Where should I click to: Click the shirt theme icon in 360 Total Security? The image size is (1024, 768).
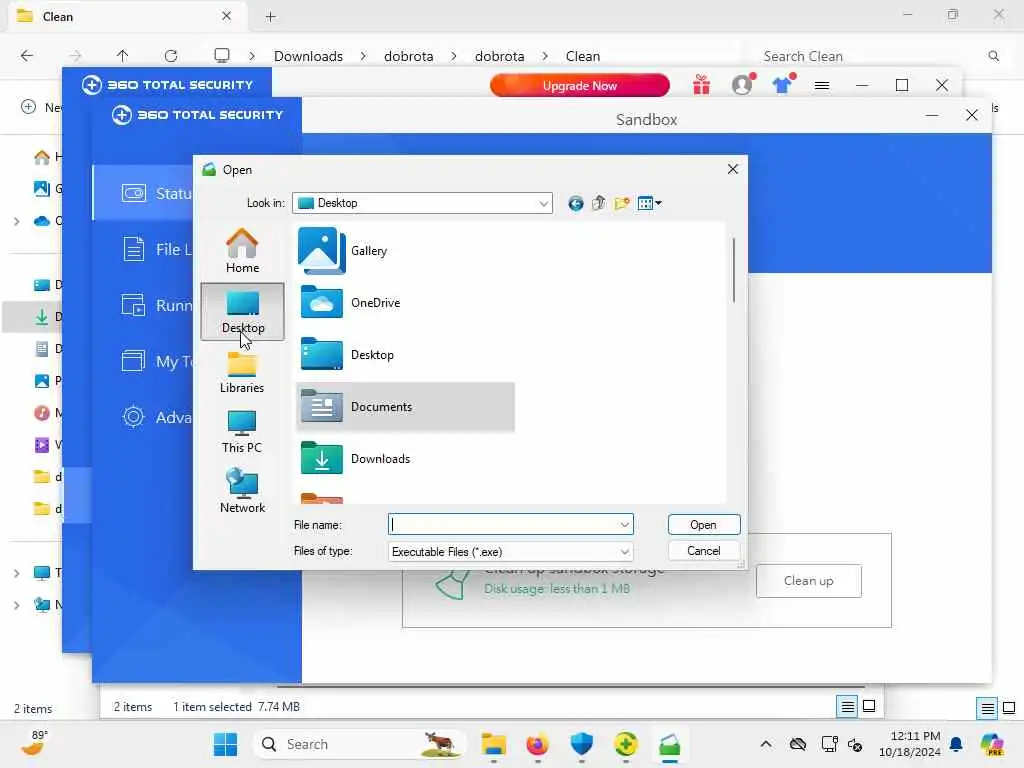point(782,85)
